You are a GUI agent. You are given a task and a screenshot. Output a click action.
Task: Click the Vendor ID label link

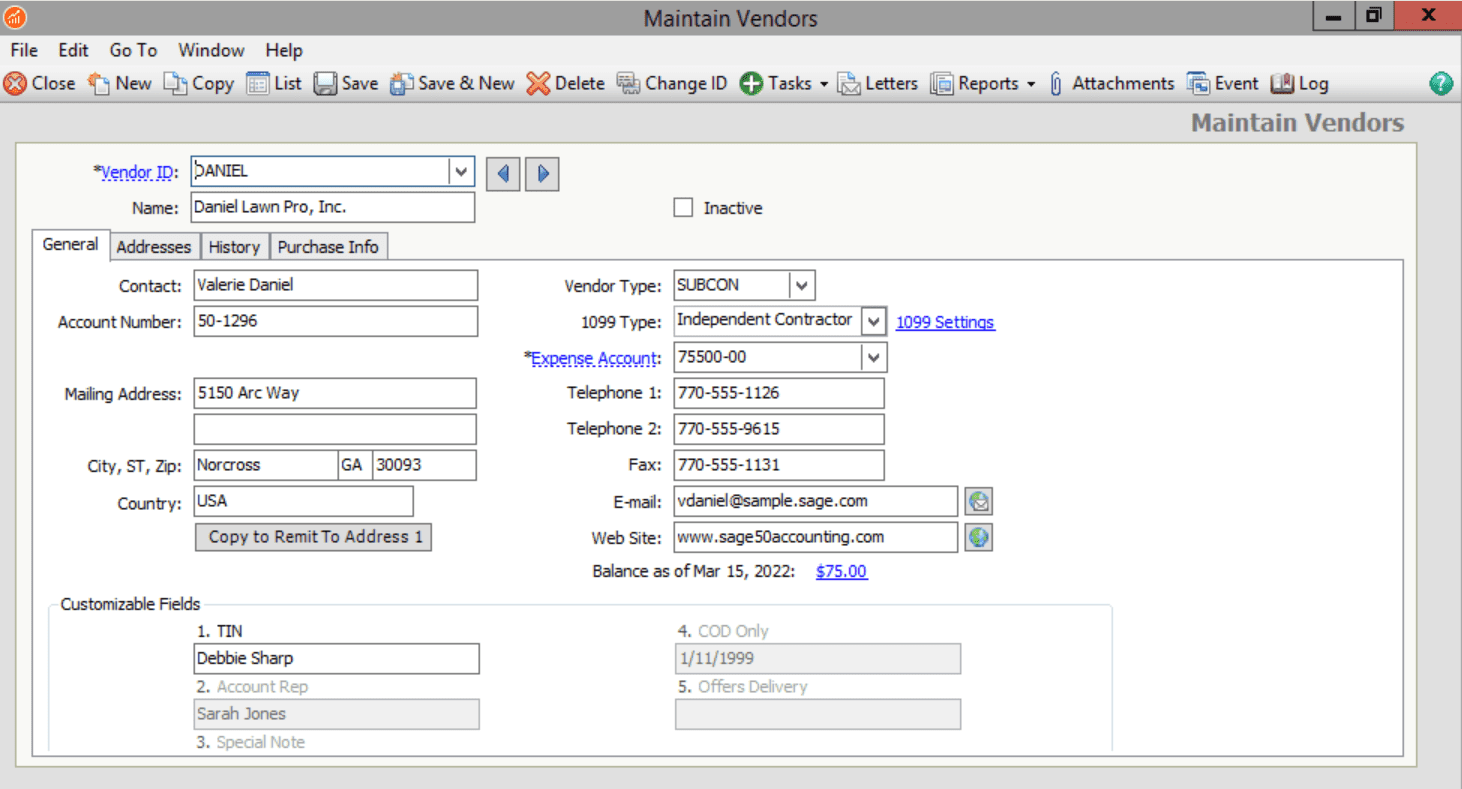coord(139,172)
